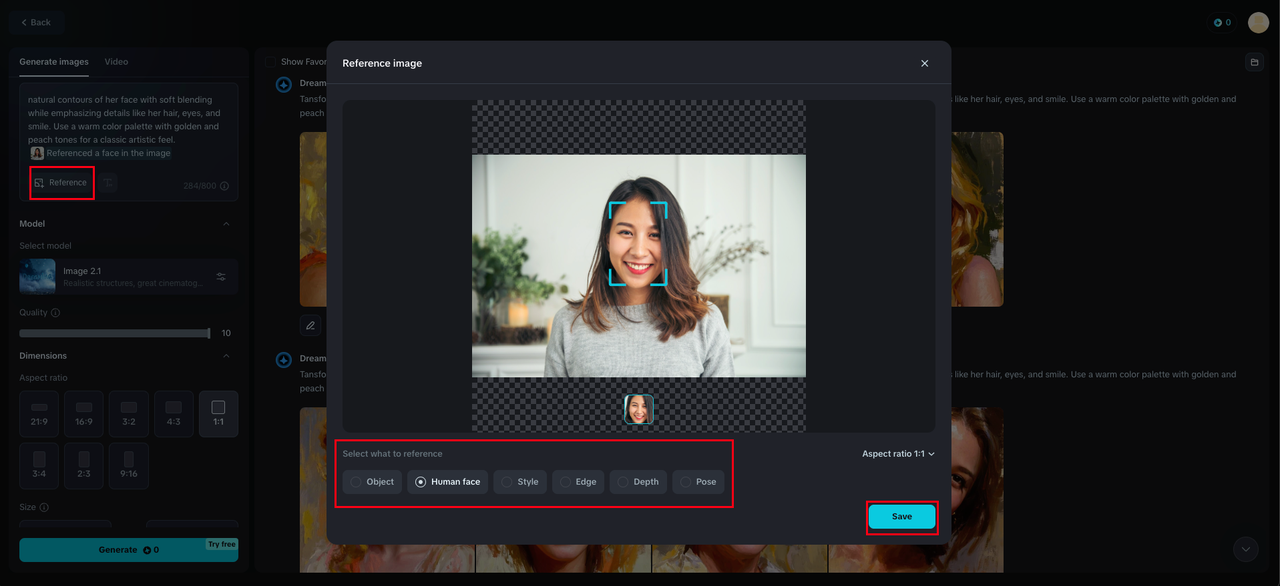Click the character count info icon
Viewport: 1280px width, 586px height.
[x=224, y=186]
